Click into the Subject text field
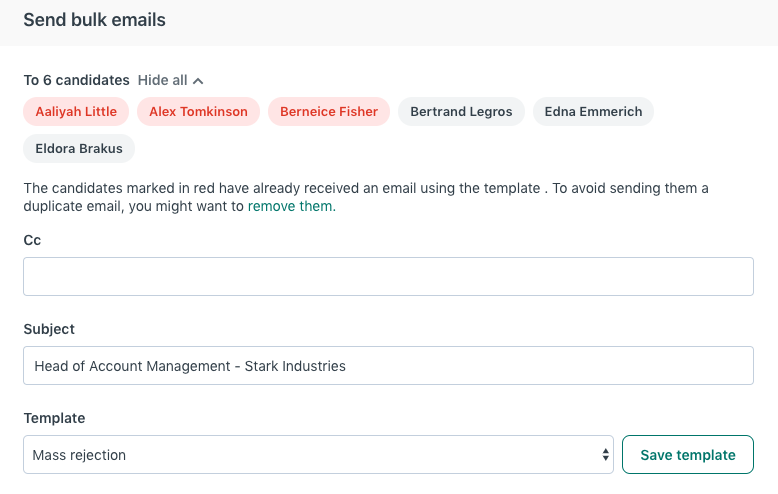Viewport: 778px width, 494px height. tap(389, 366)
